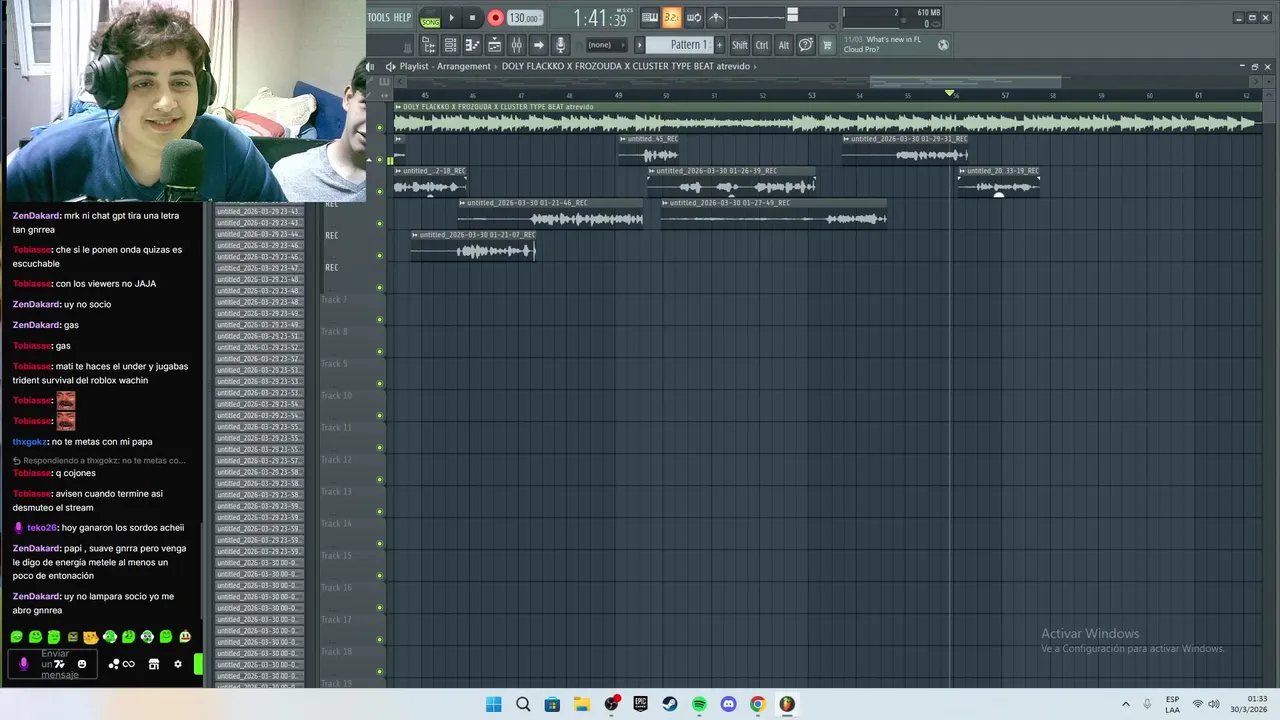This screenshot has height=720, width=1280.
Task: Click the Playlist speaker icon
Action: coord(390,66)
